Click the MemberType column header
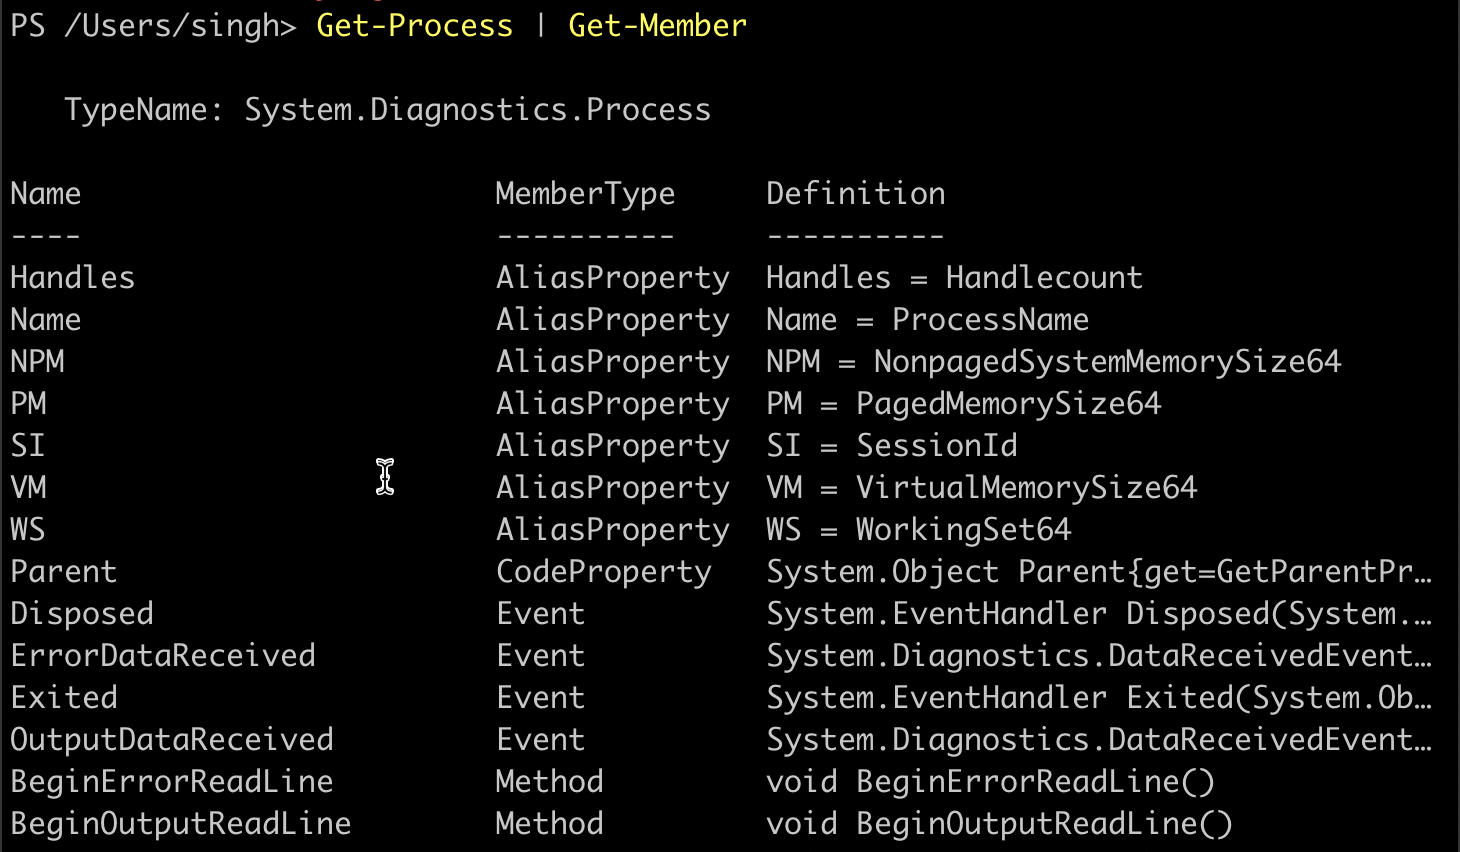 point(585,194)
